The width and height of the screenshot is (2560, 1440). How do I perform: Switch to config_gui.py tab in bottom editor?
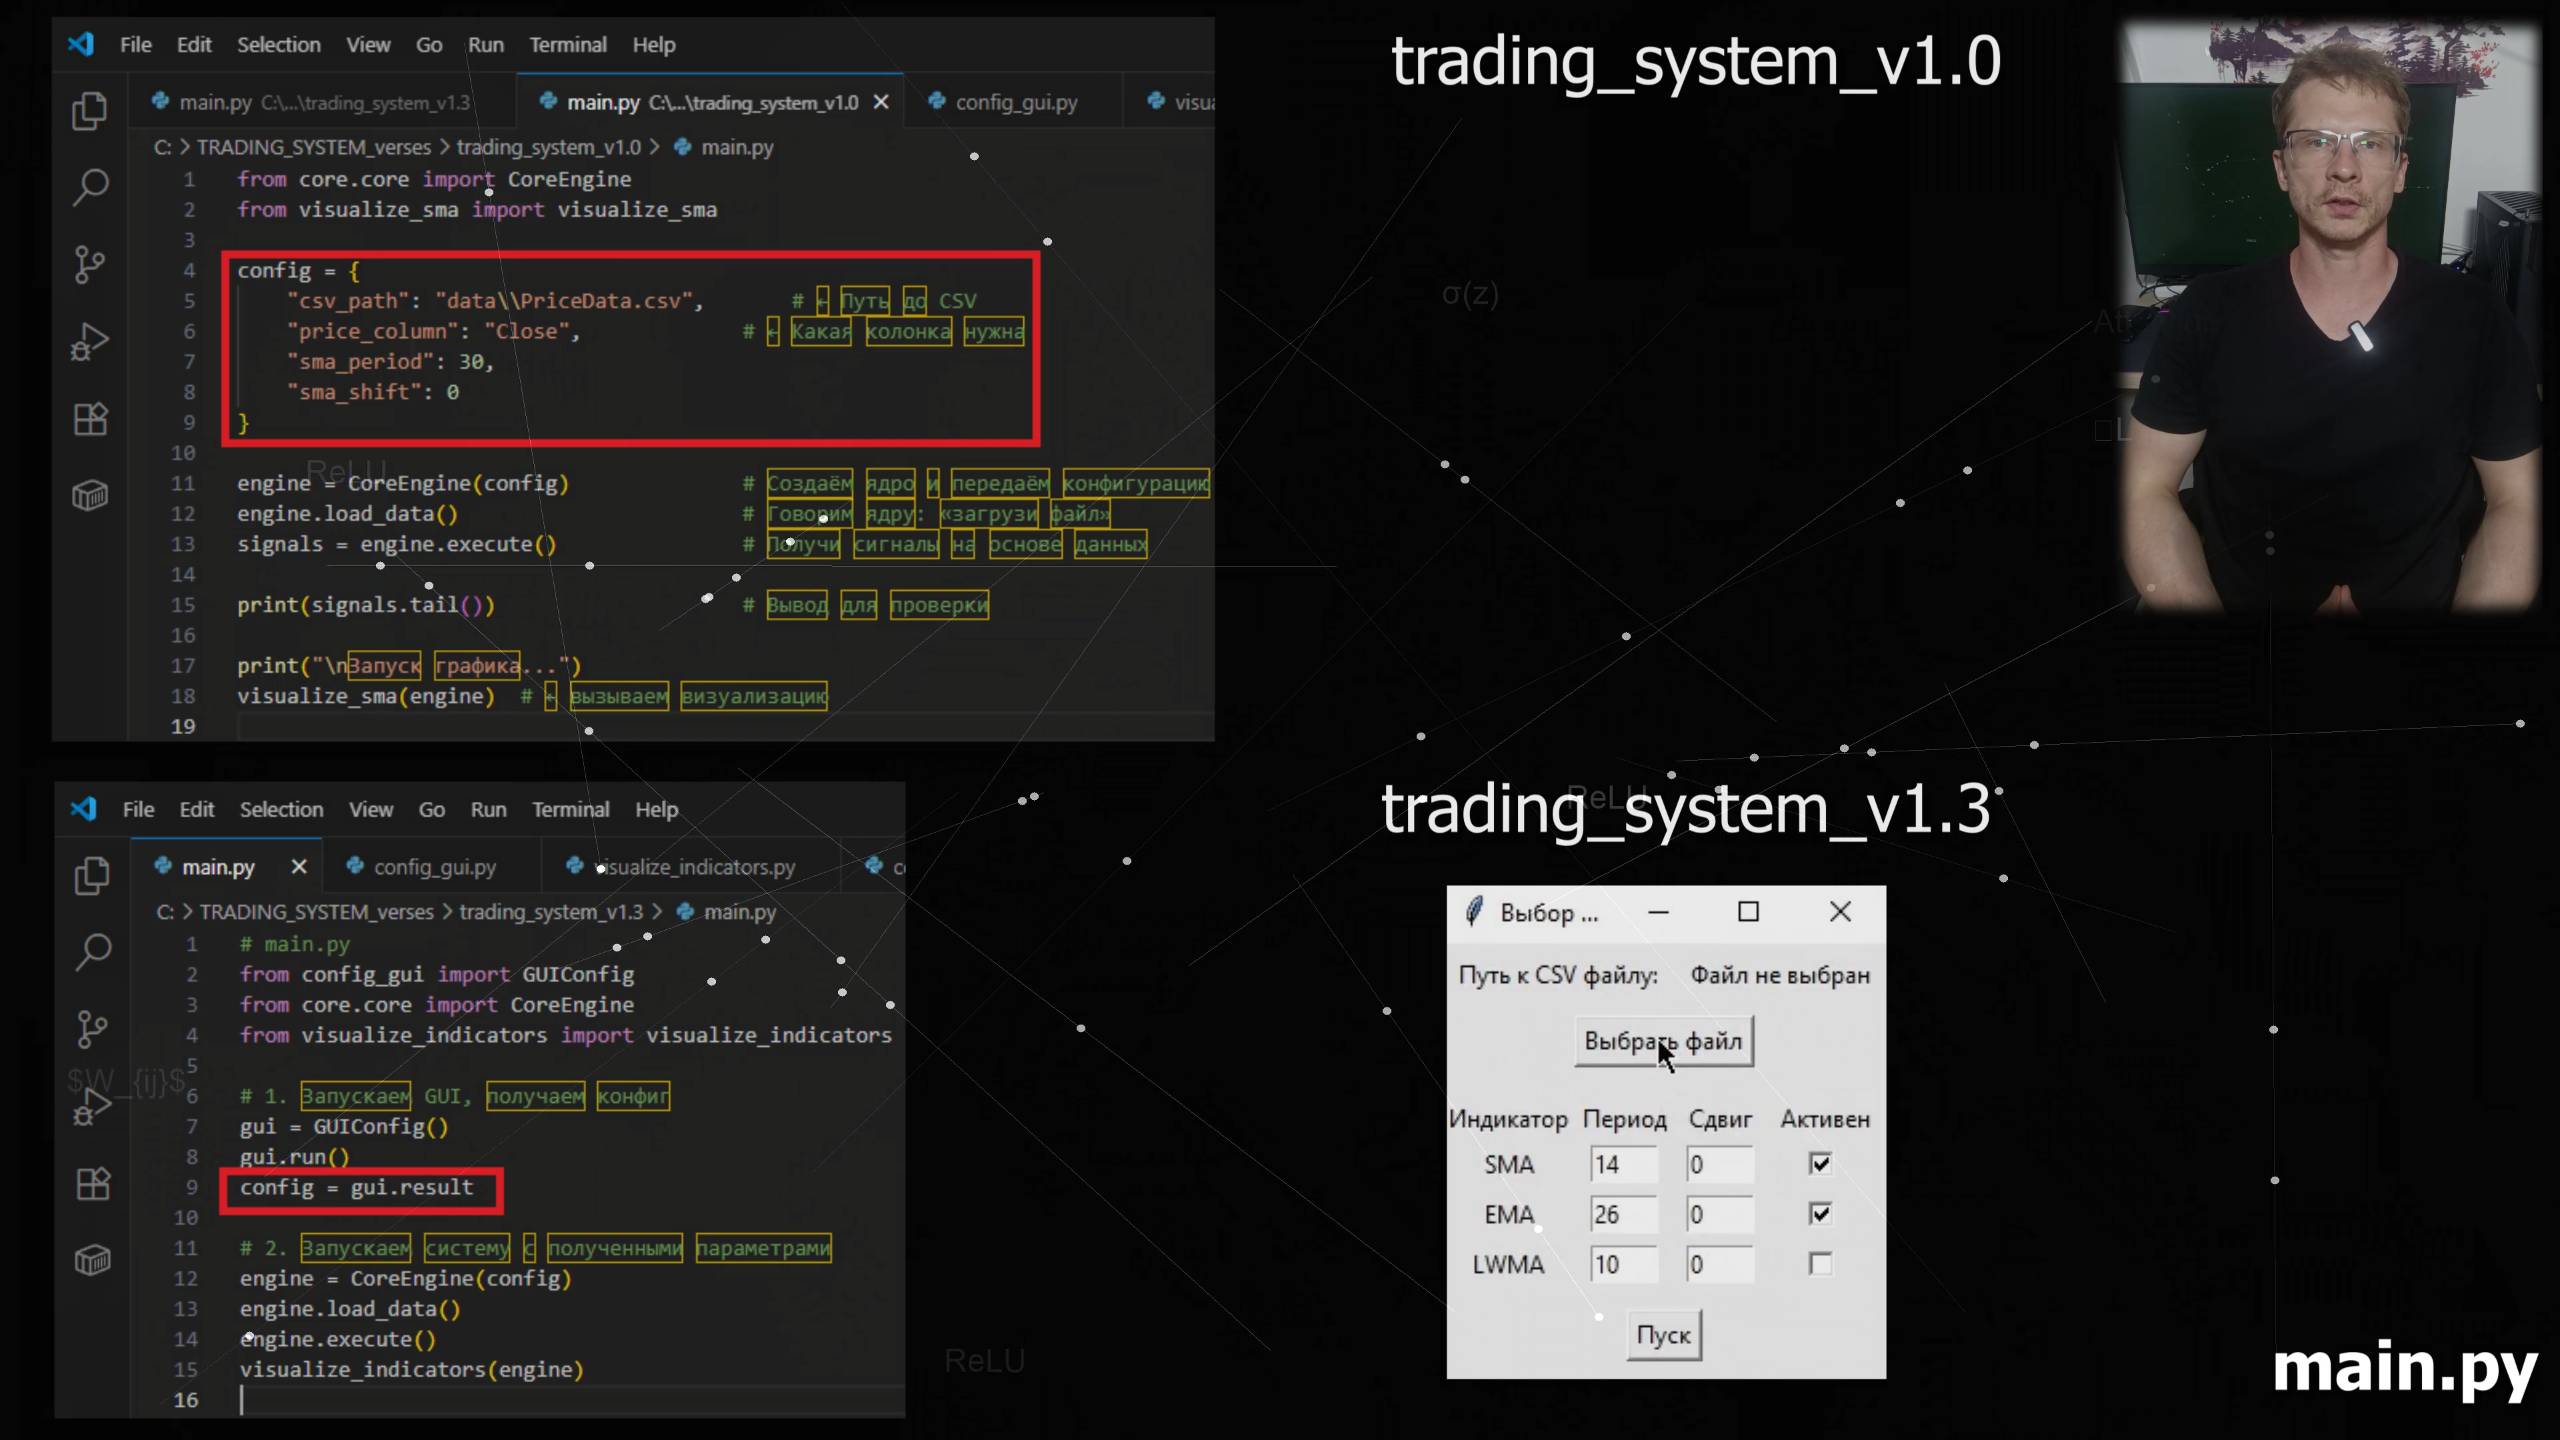click(434, 867)
